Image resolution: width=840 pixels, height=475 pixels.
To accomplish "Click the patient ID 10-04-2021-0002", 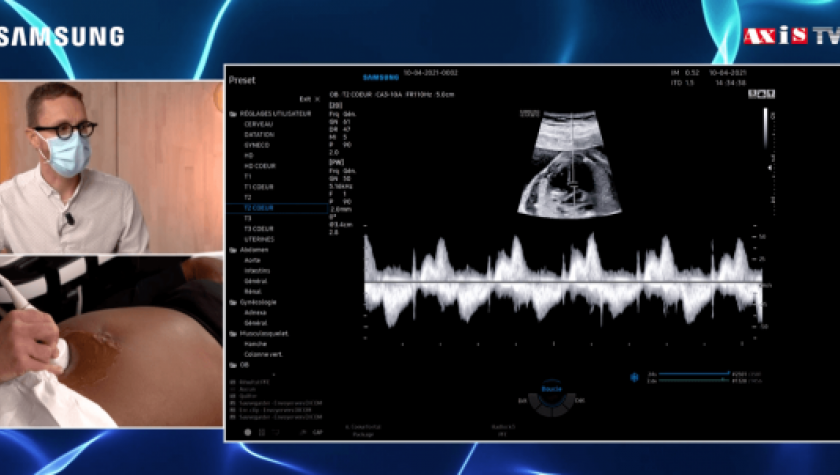I will 431,72.
